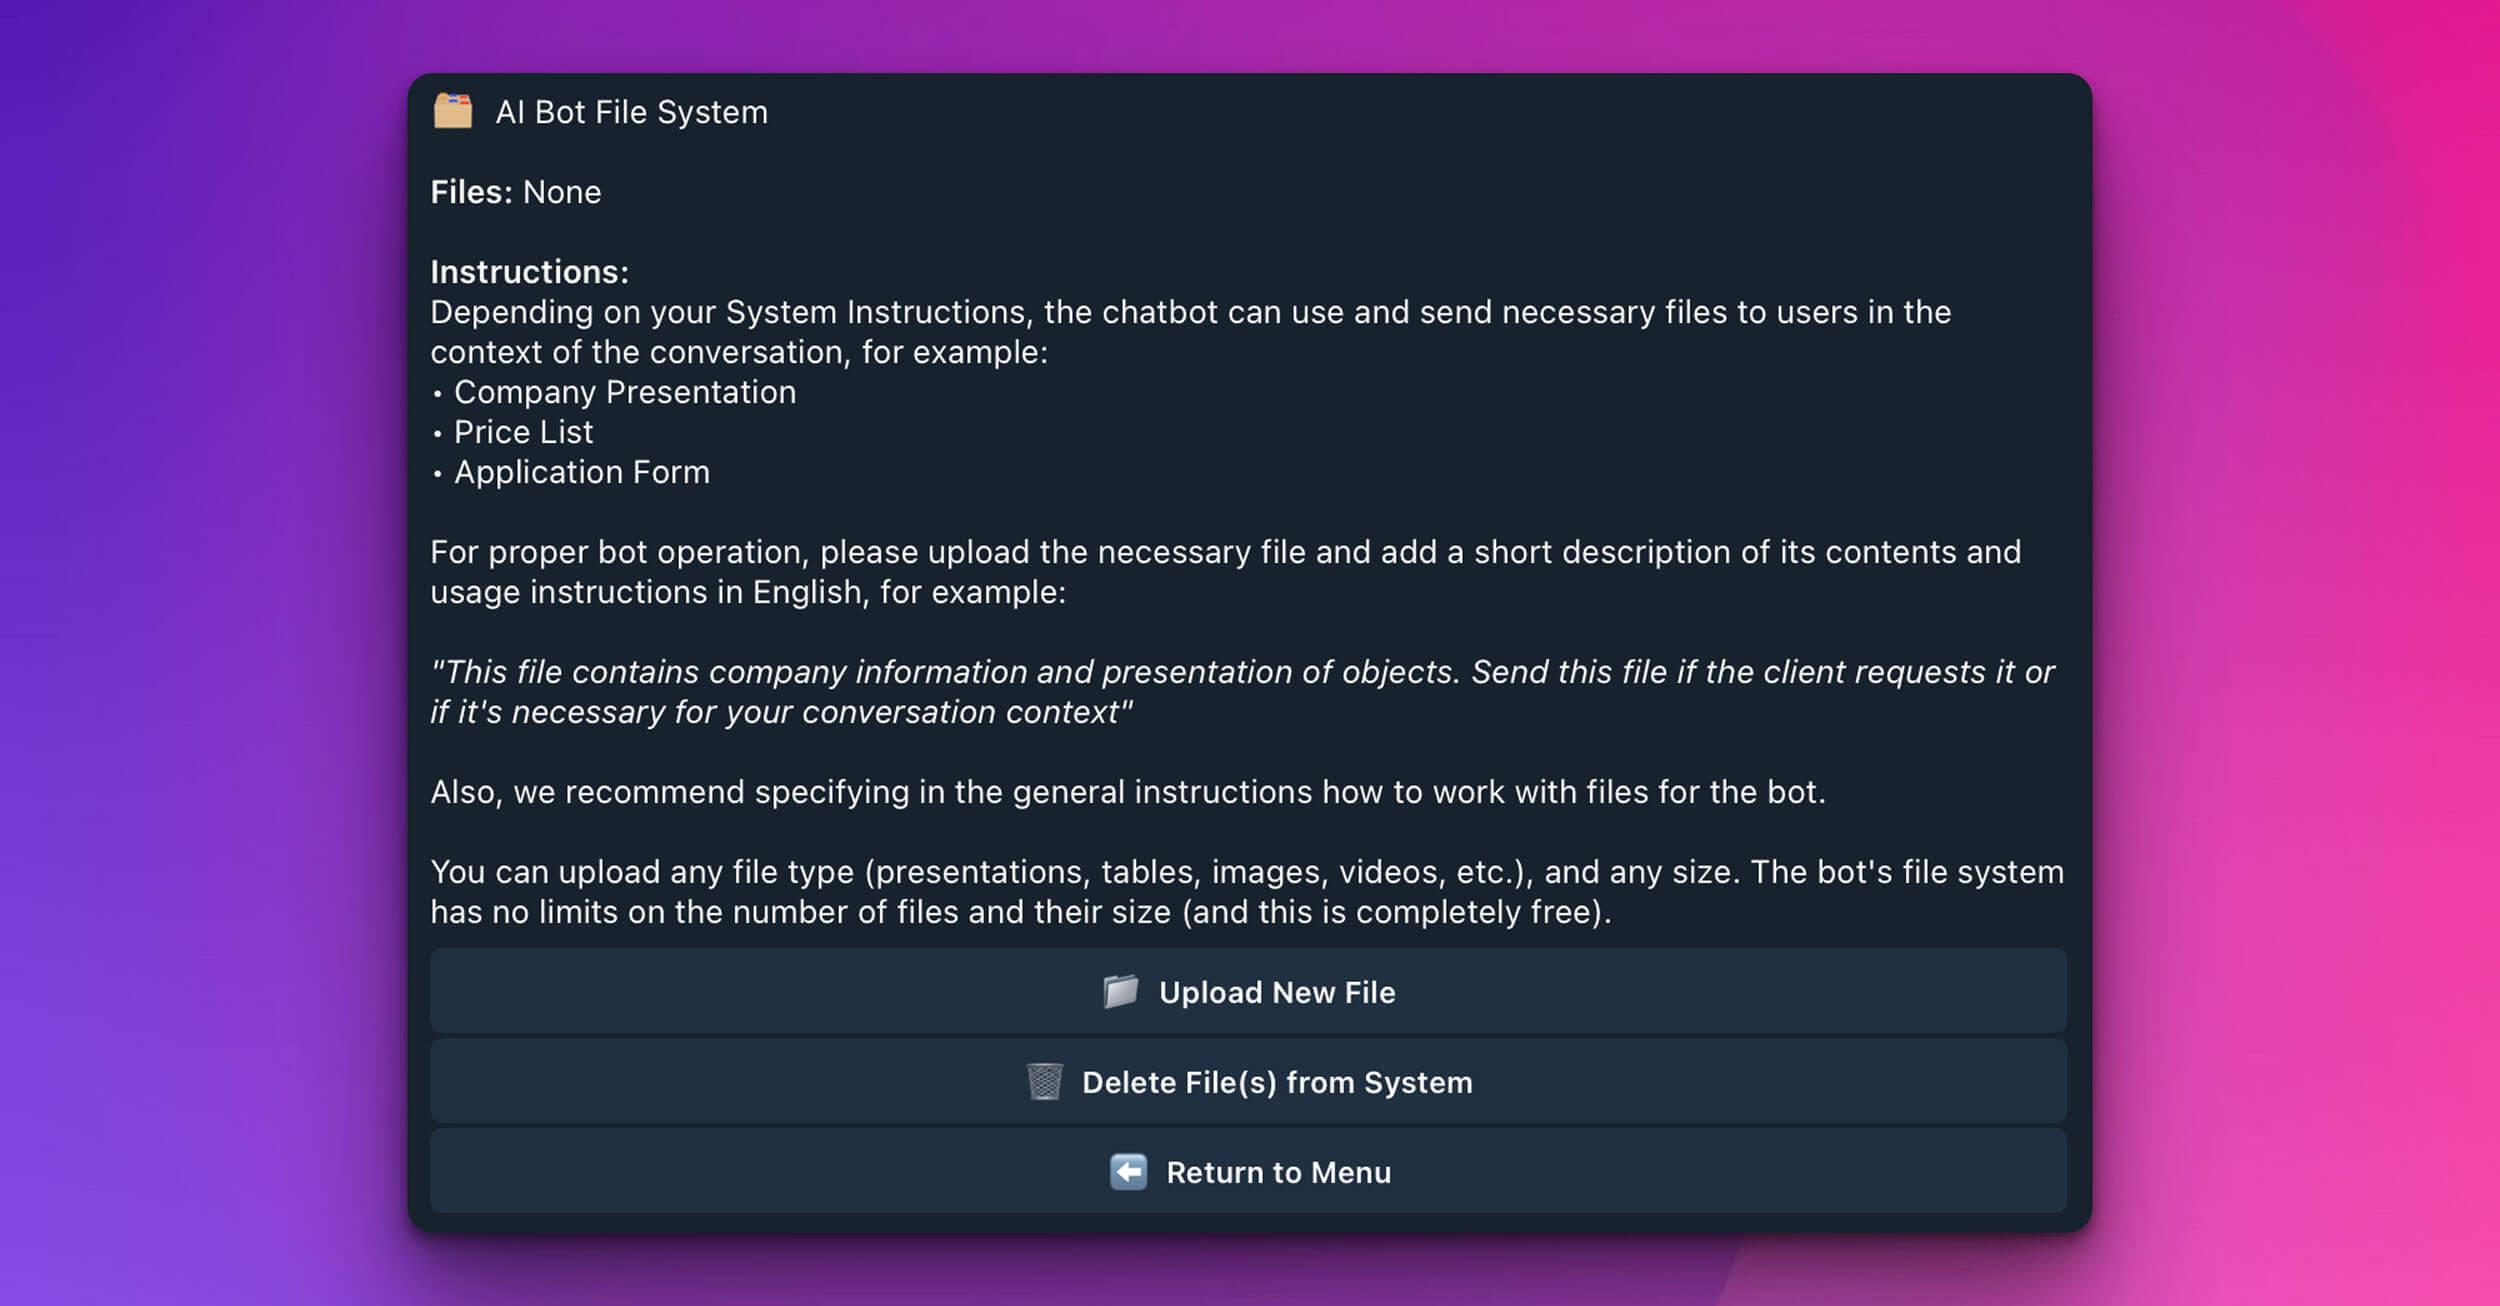Click the trash can icon

[x=1044, y=1081]
